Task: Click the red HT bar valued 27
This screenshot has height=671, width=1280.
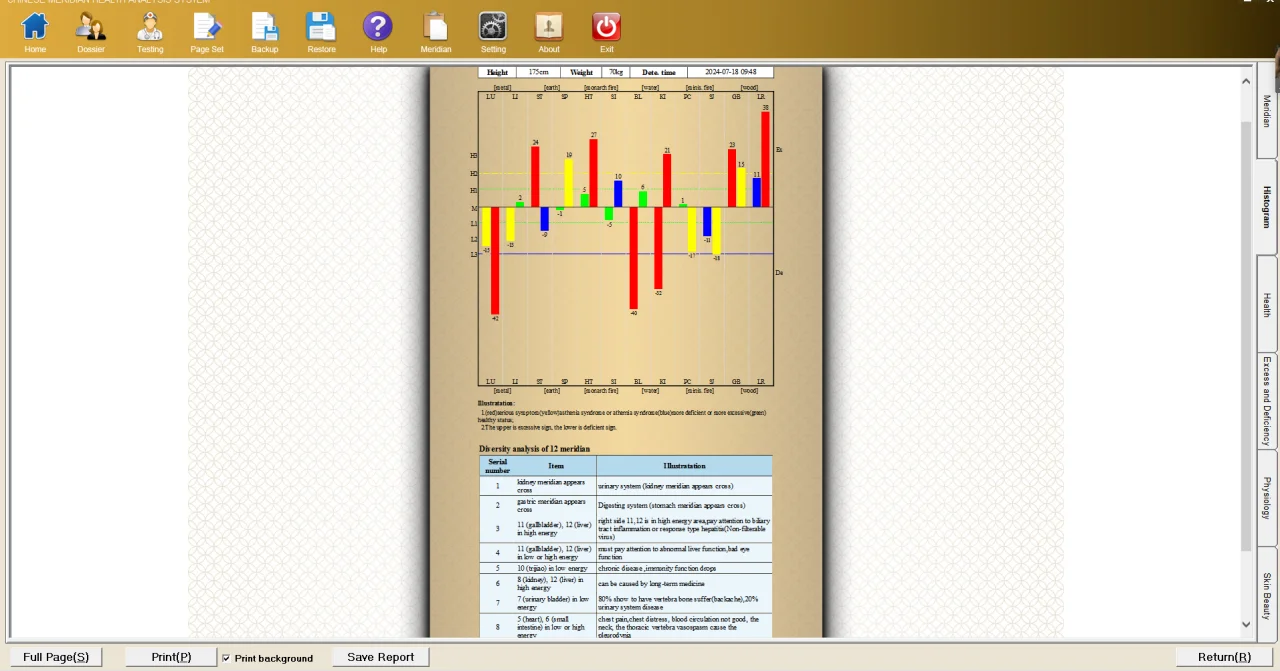Action: point(593,173)
